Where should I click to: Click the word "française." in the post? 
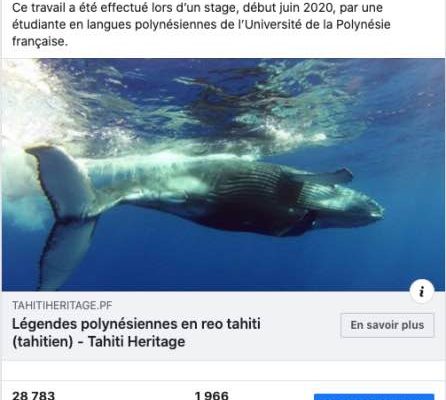click(40, 41)
